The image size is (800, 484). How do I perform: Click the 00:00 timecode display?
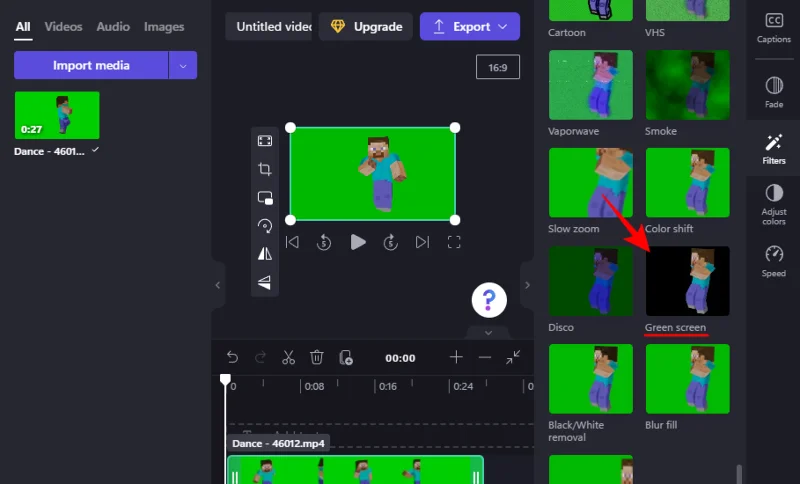pos(400,358)
